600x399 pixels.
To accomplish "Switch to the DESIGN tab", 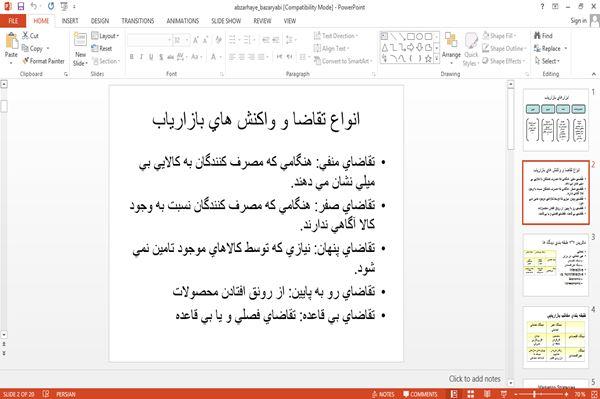I will 100,21.
